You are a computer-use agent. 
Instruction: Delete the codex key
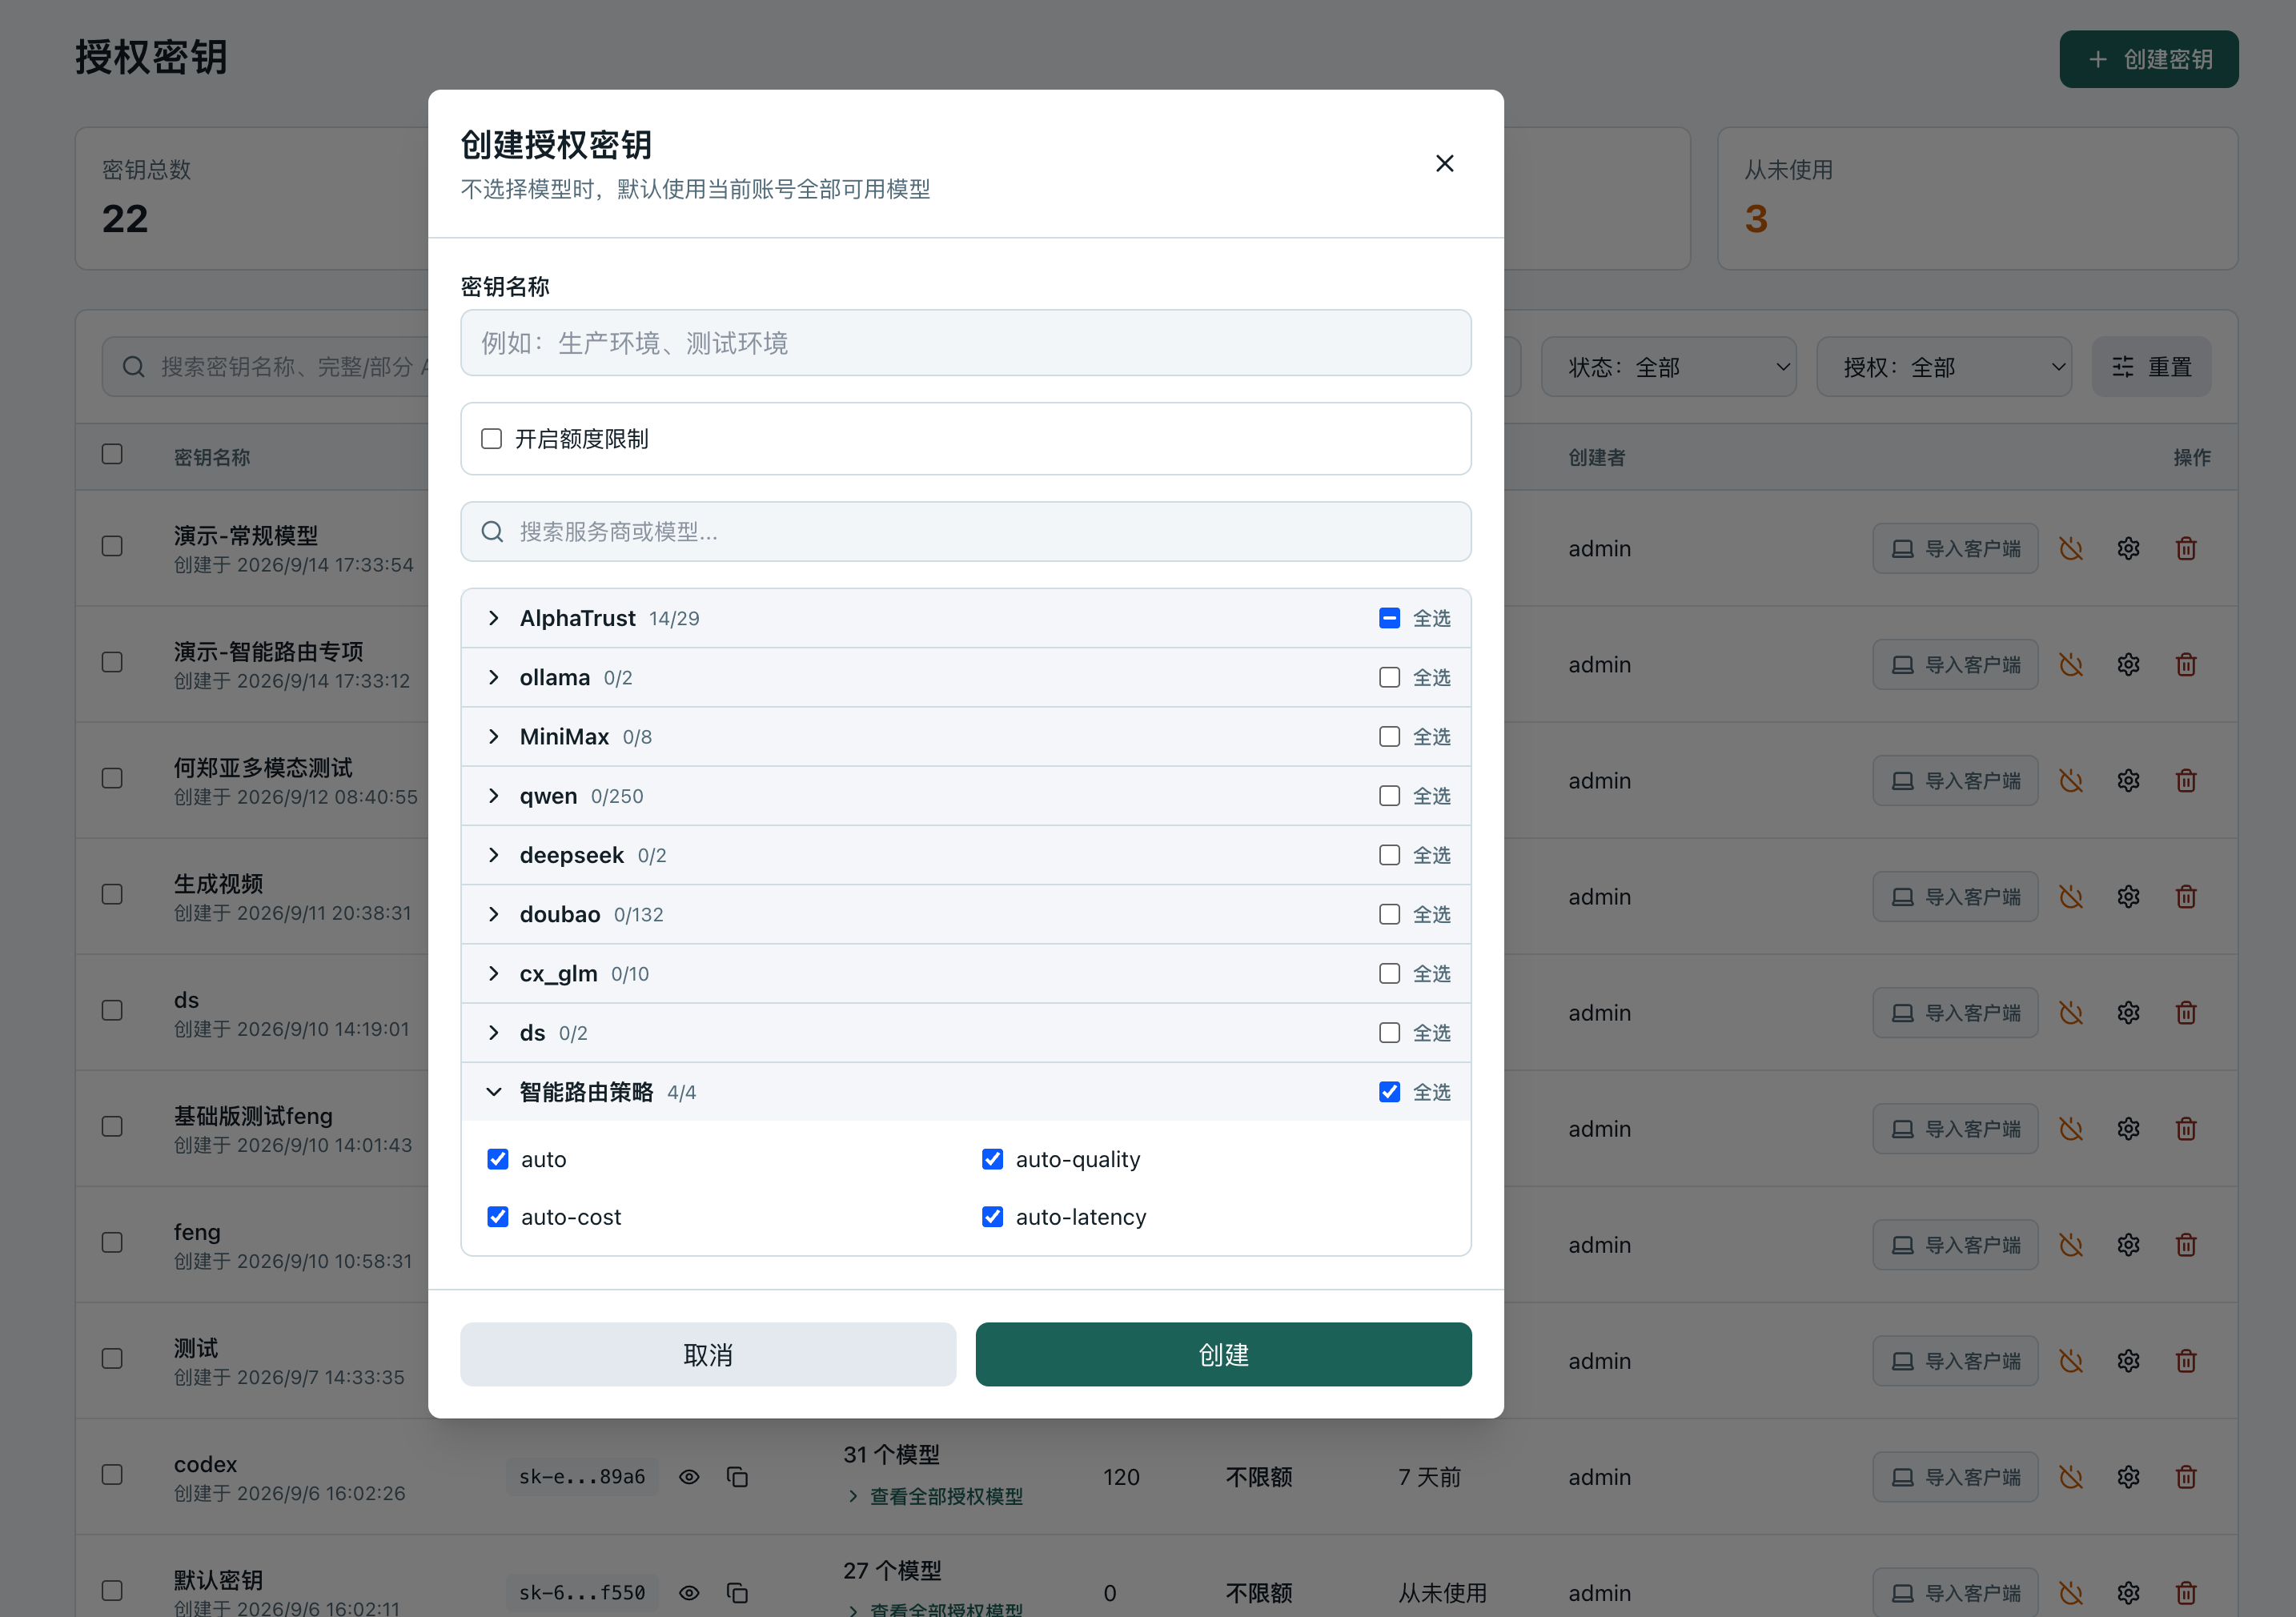[x=2186, y=1476]
